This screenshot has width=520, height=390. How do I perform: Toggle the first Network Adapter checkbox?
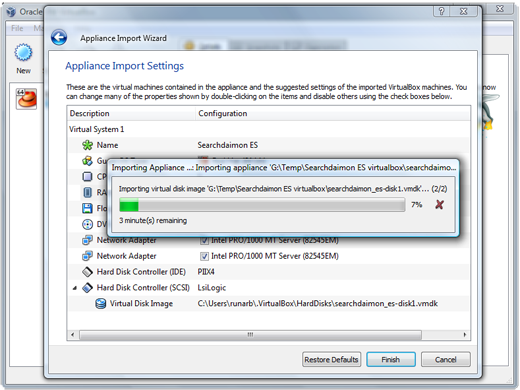pyautogui.click(x=204, y=240)
